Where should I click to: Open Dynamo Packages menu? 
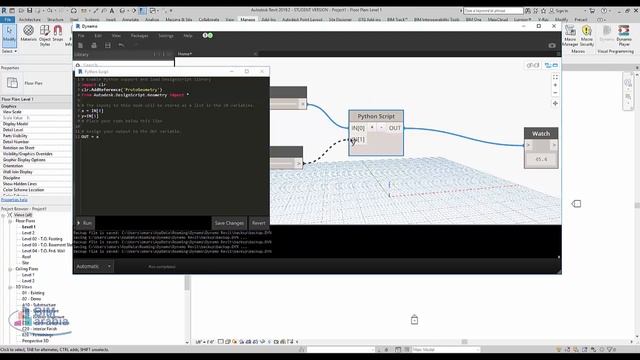click(139, 36)
